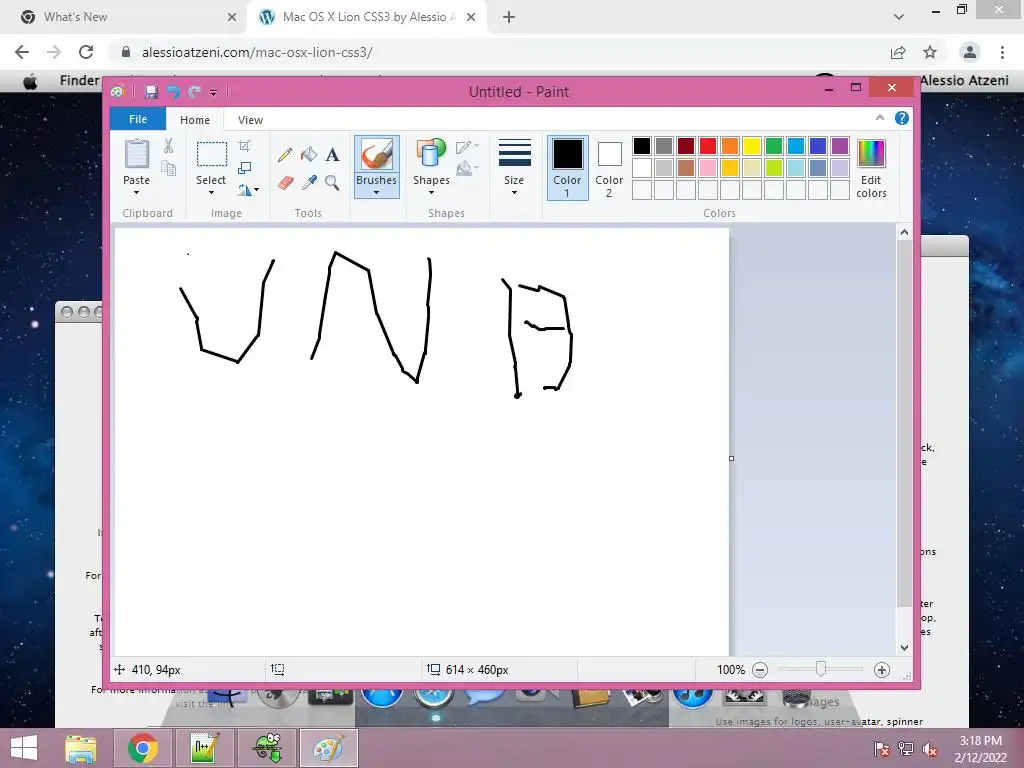
Task: Open the Size dropdown
Action: click(x=514, y=167)
